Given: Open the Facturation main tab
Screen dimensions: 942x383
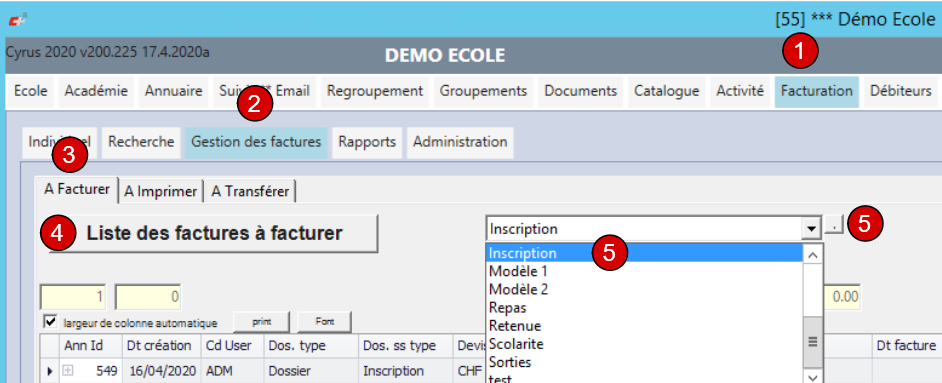Looking at the screenshot, I should [816, 91].
